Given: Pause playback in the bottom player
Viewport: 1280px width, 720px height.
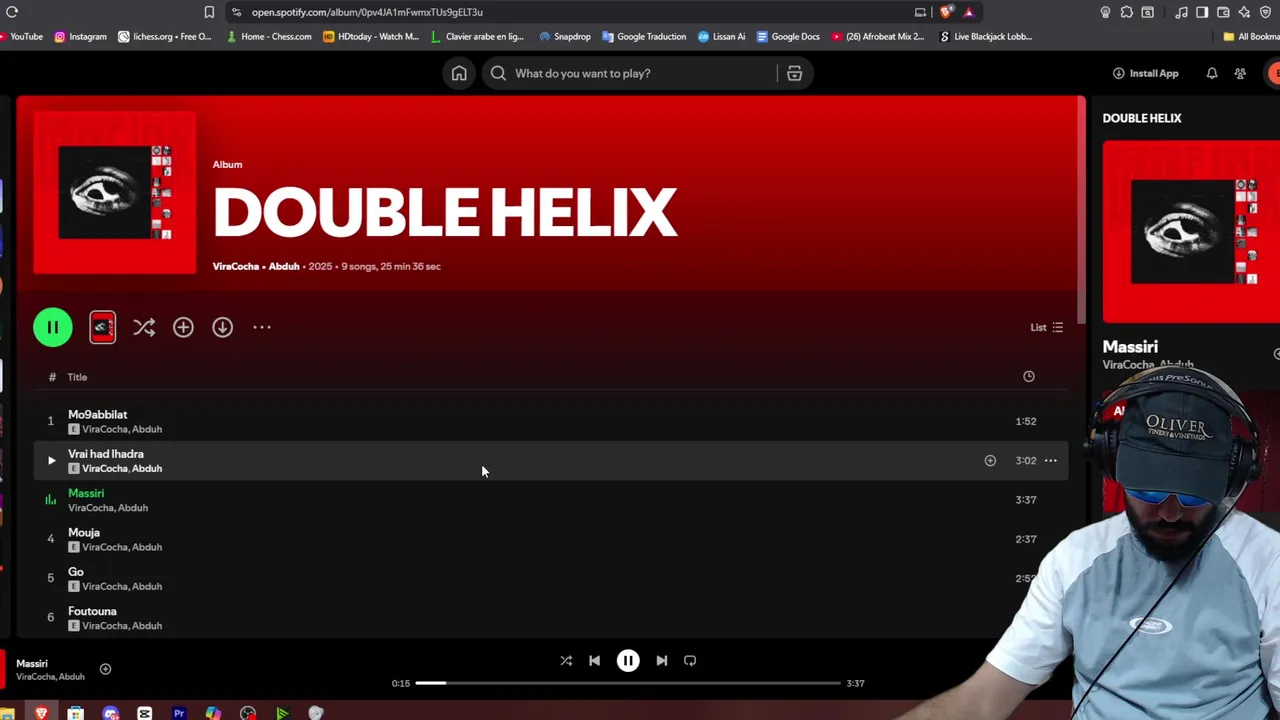Looking at the screenshot, I should pos(628,660).
